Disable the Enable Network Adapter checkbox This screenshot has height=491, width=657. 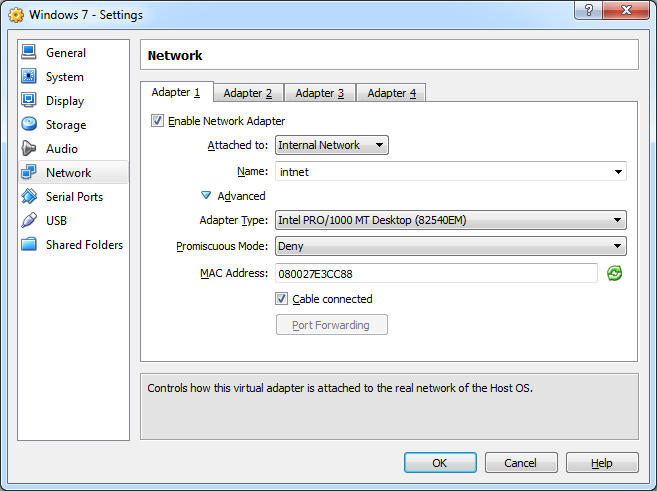157,121
